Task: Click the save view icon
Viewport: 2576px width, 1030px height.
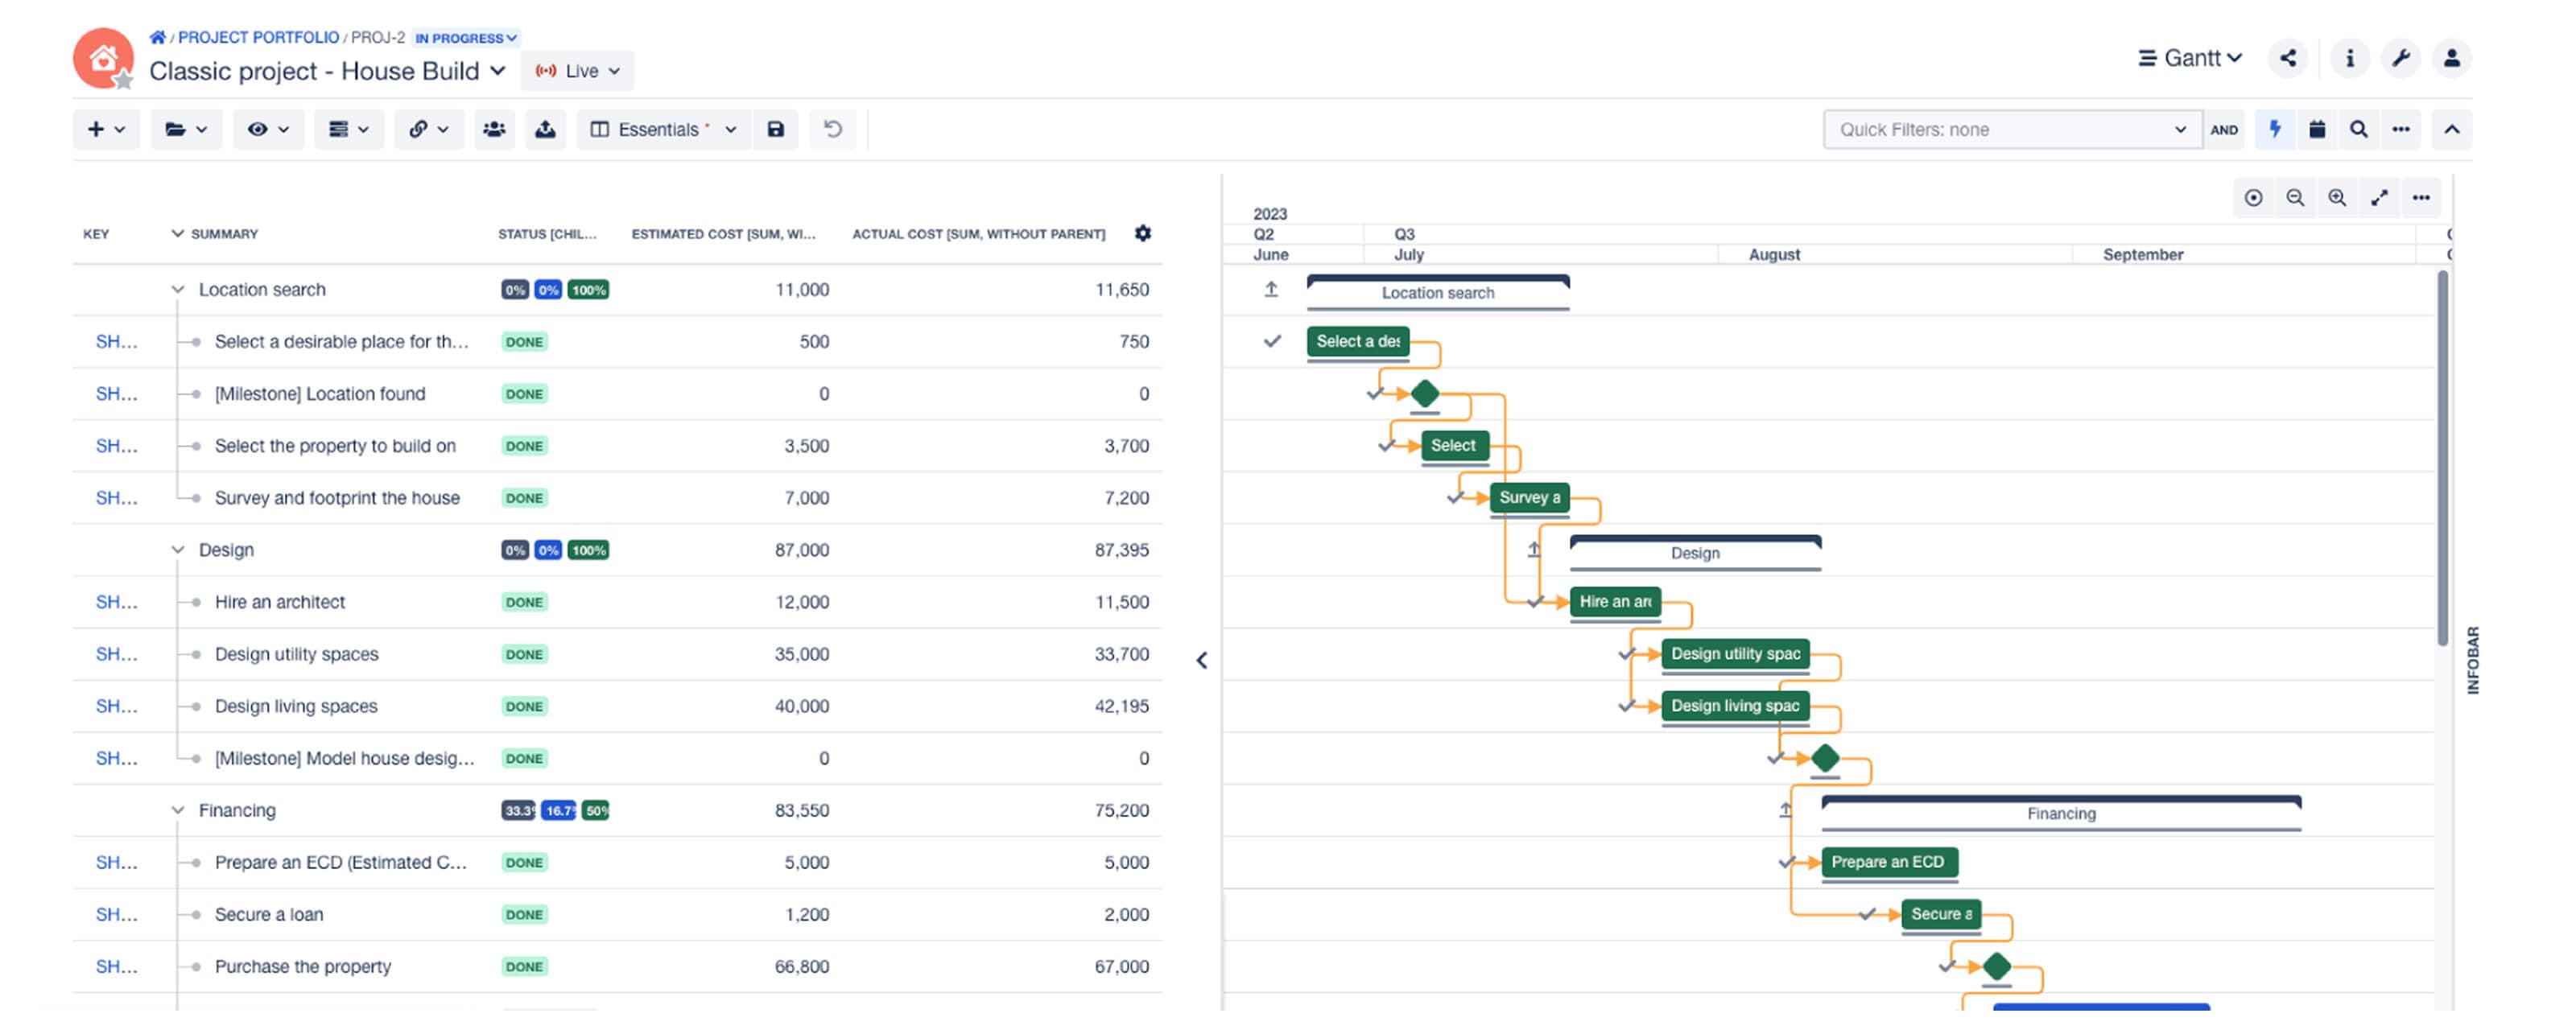Action: click(x=775, y=129)
